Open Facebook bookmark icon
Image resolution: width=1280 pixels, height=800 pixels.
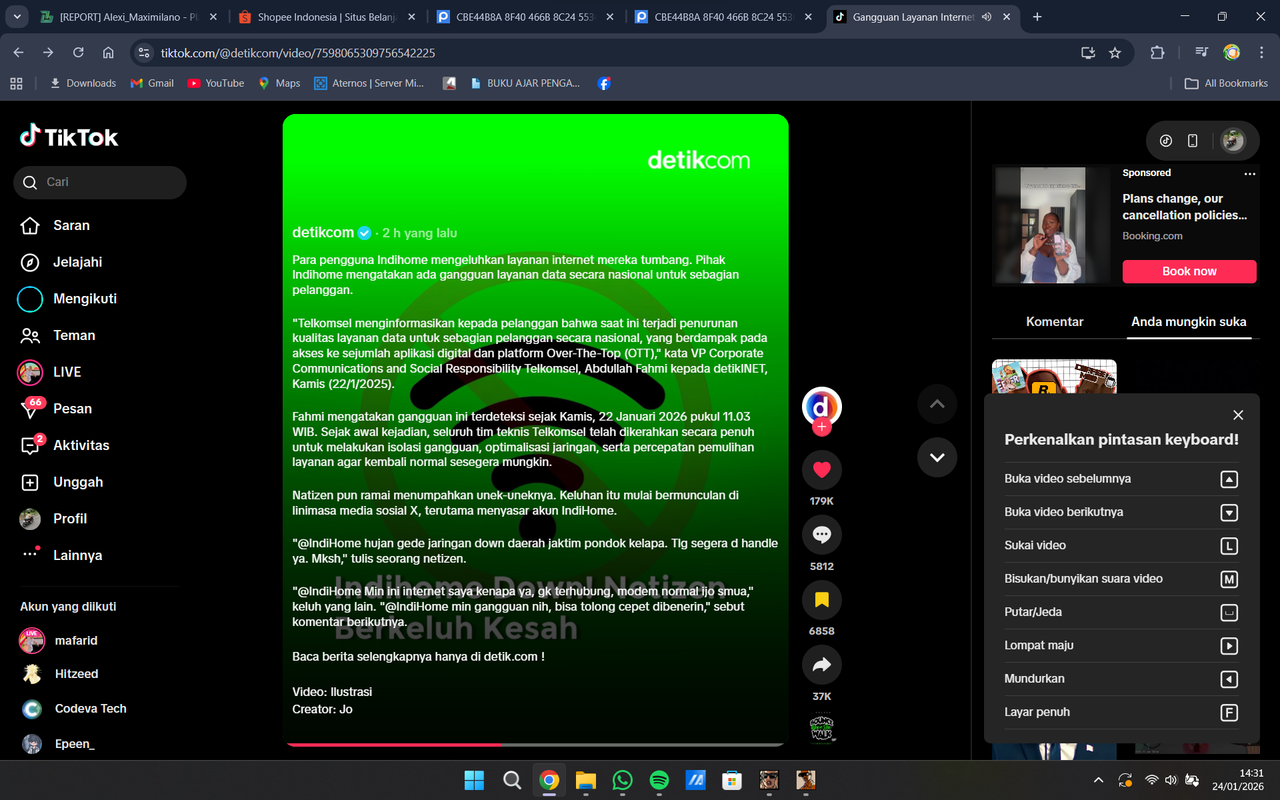tap(604, 83)
